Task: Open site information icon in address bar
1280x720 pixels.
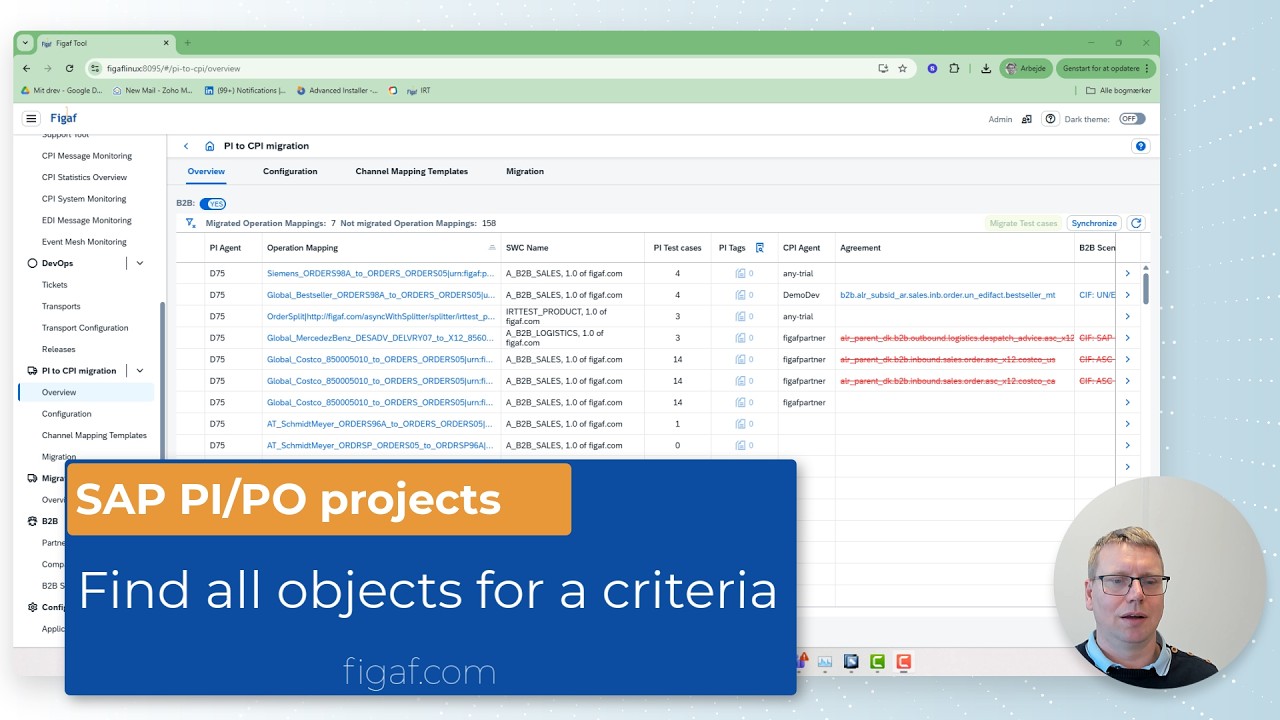Action: click(x=95, y=68)
